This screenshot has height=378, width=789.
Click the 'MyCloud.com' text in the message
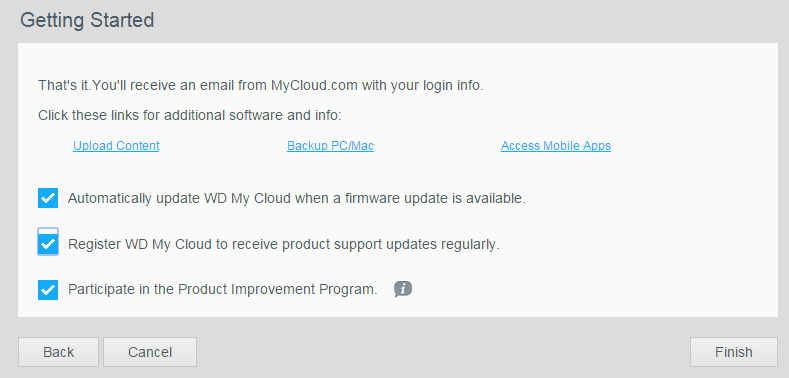pyautogui.click(x=314, y=86)
